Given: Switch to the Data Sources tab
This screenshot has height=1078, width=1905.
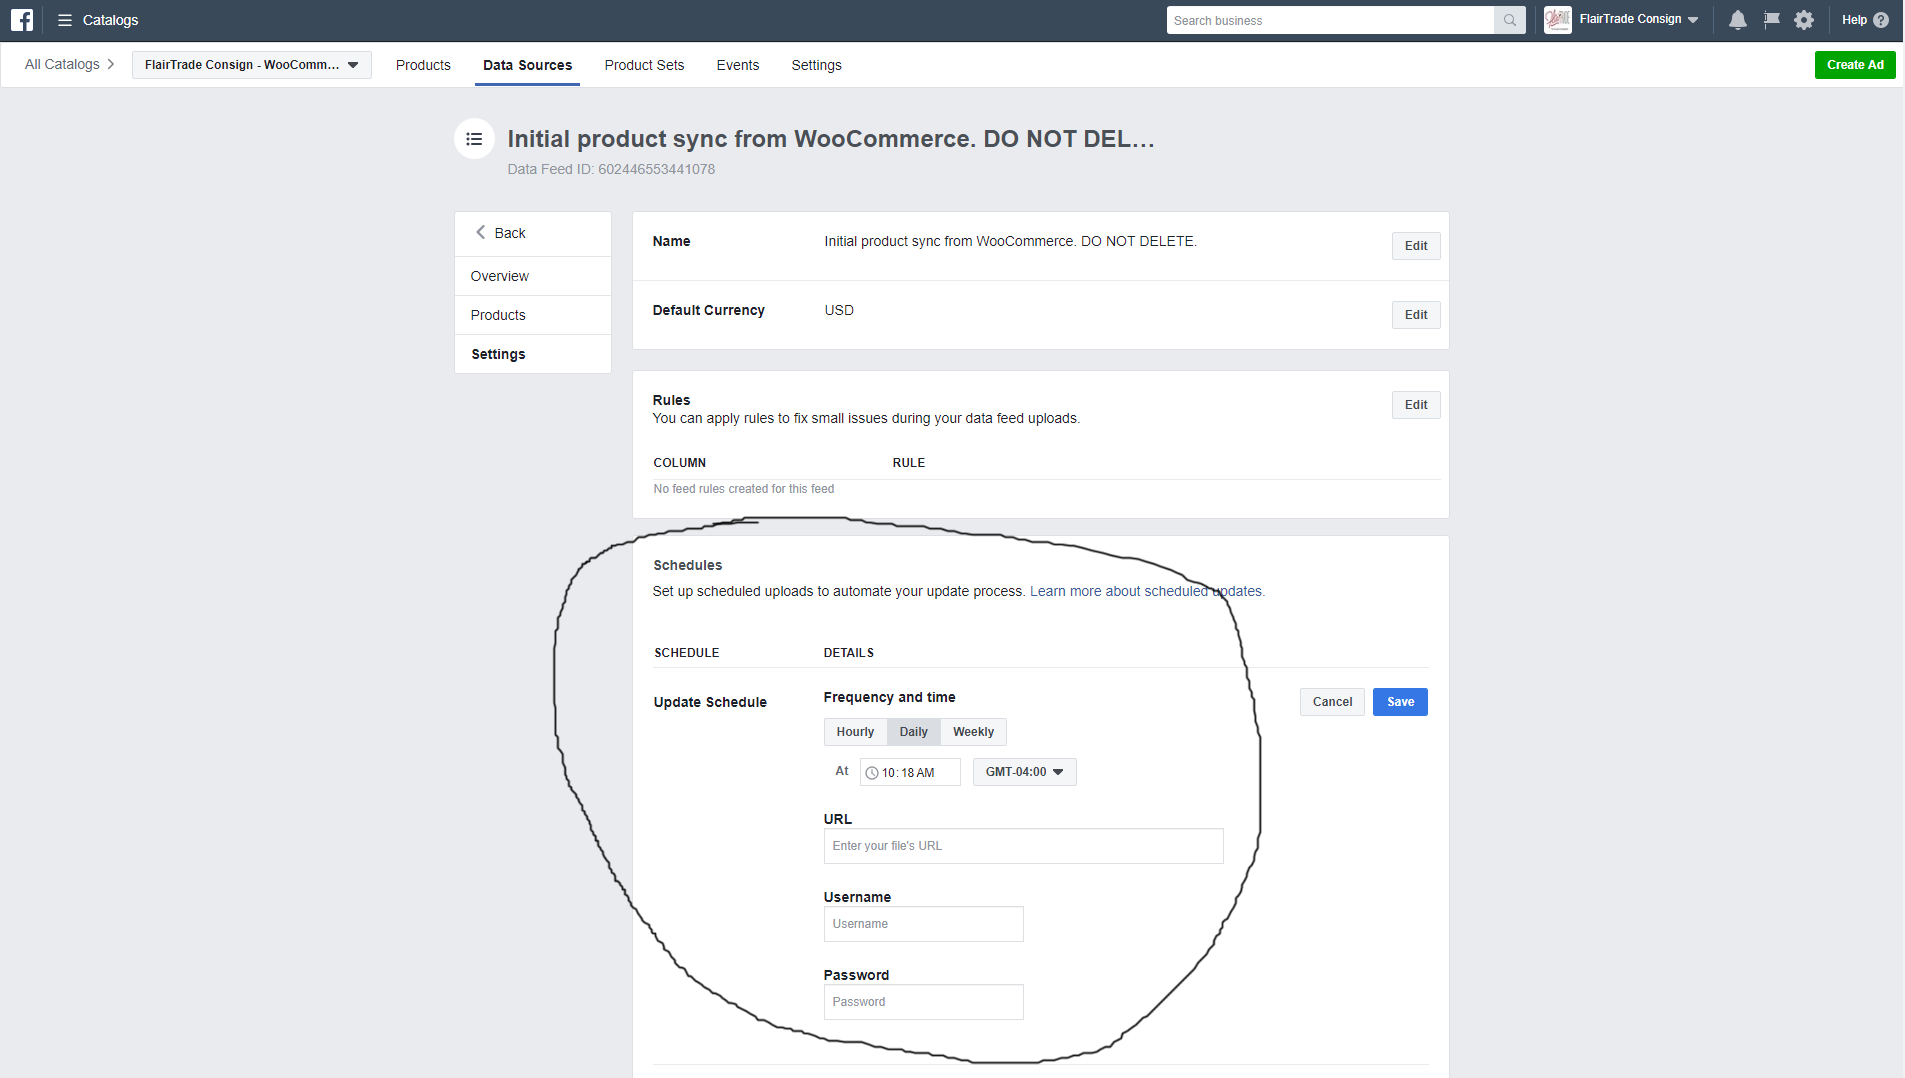Looking at the screenshot, I should [528, 65].
